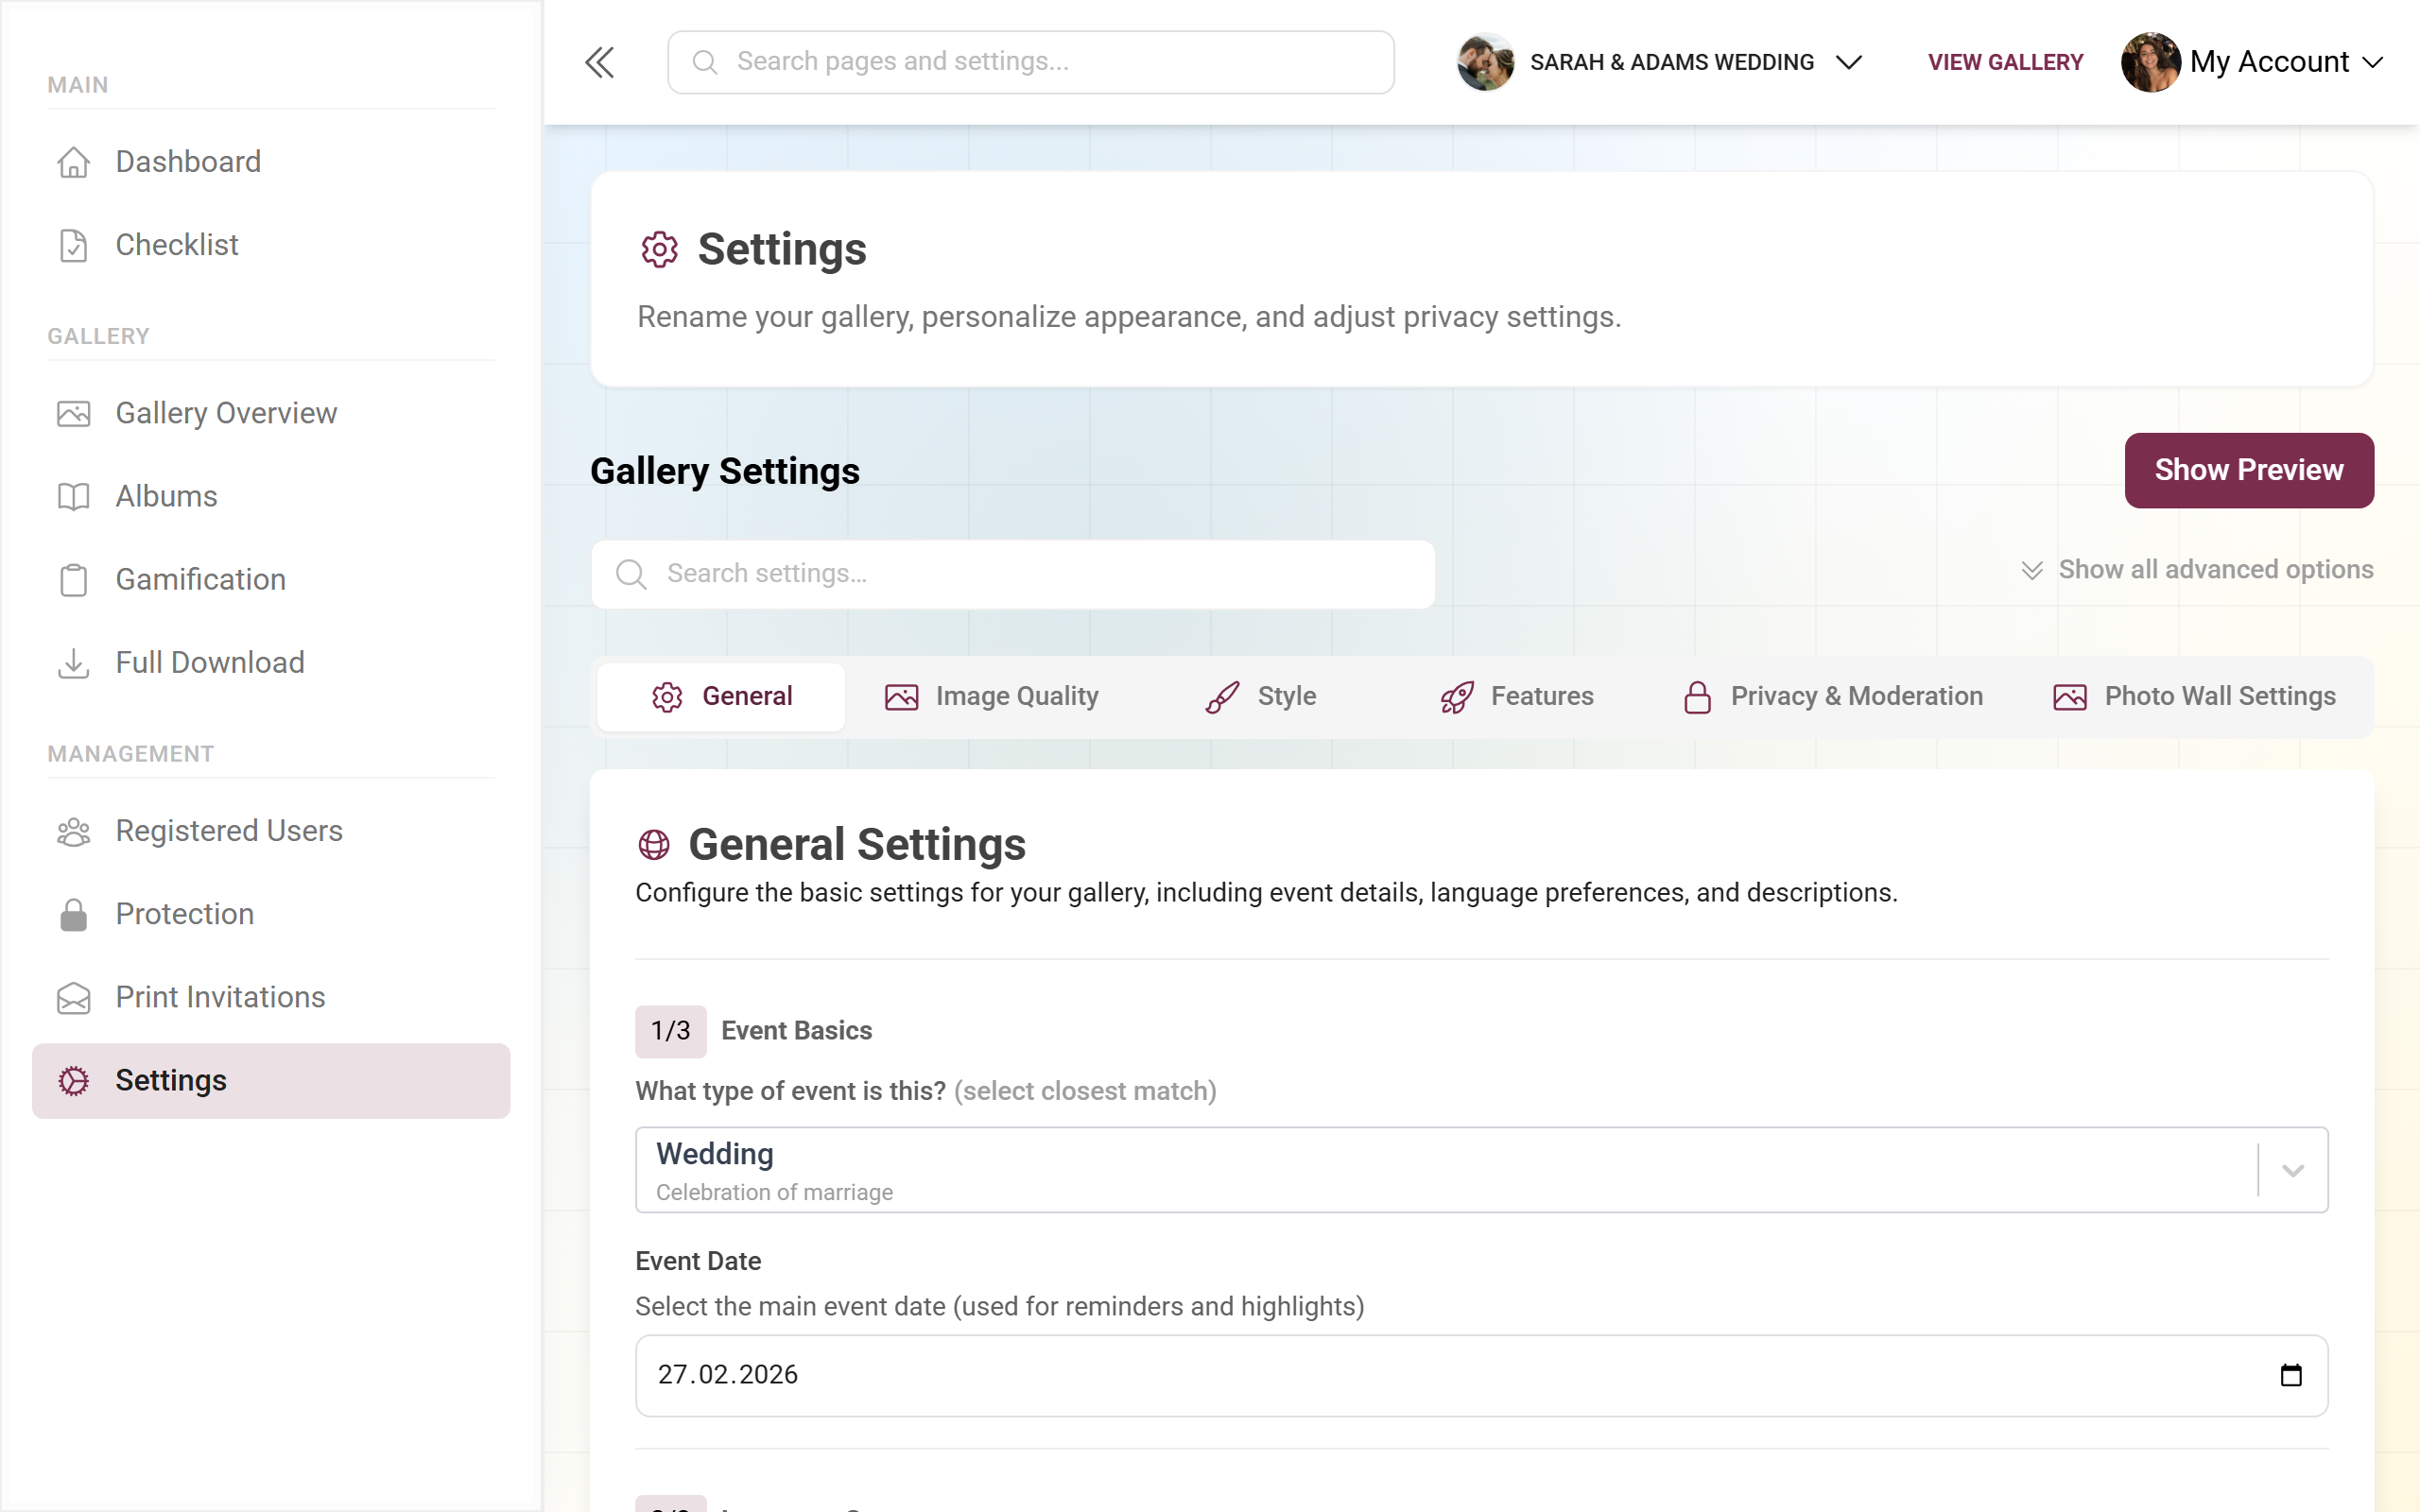Navigate to Albums

click(271, 496)
